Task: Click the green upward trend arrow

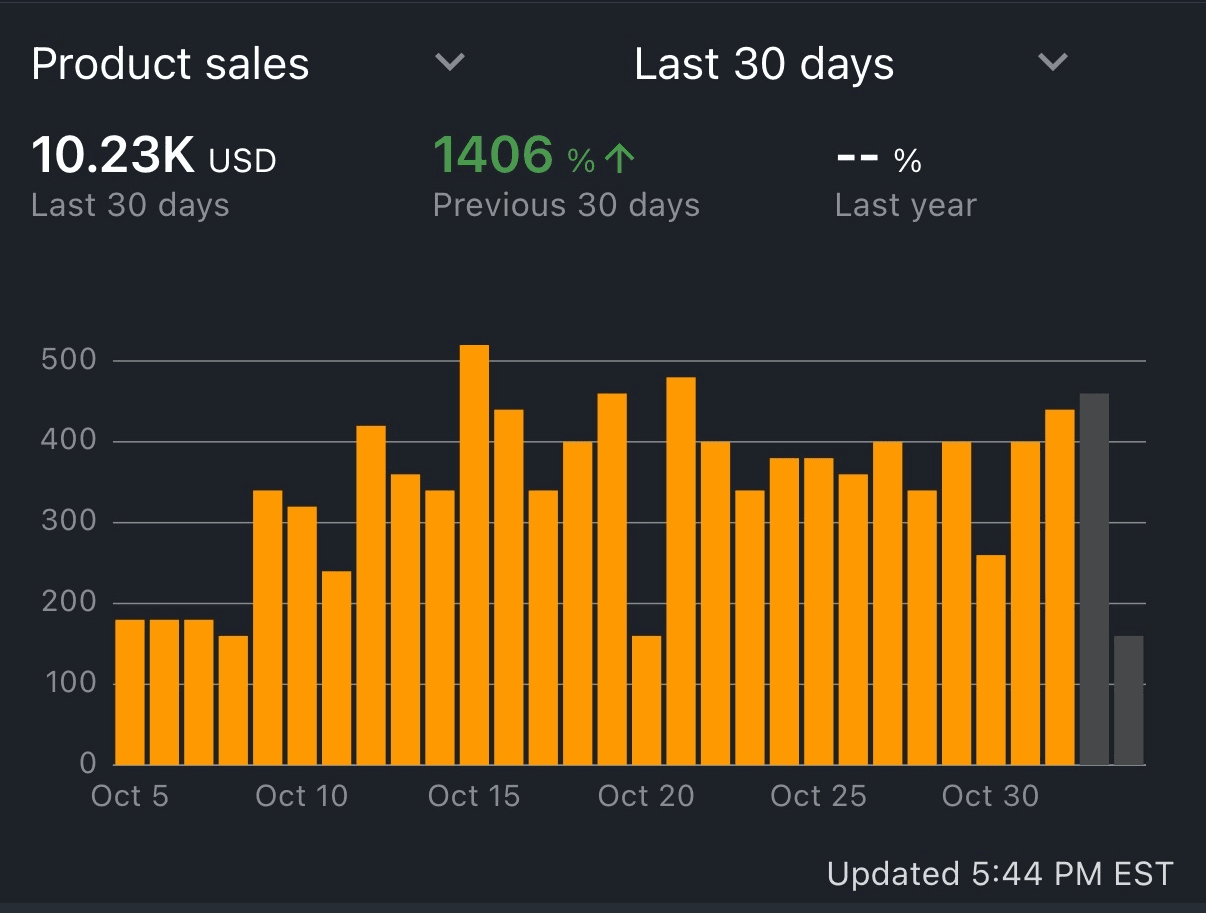Action: point(620,158)
